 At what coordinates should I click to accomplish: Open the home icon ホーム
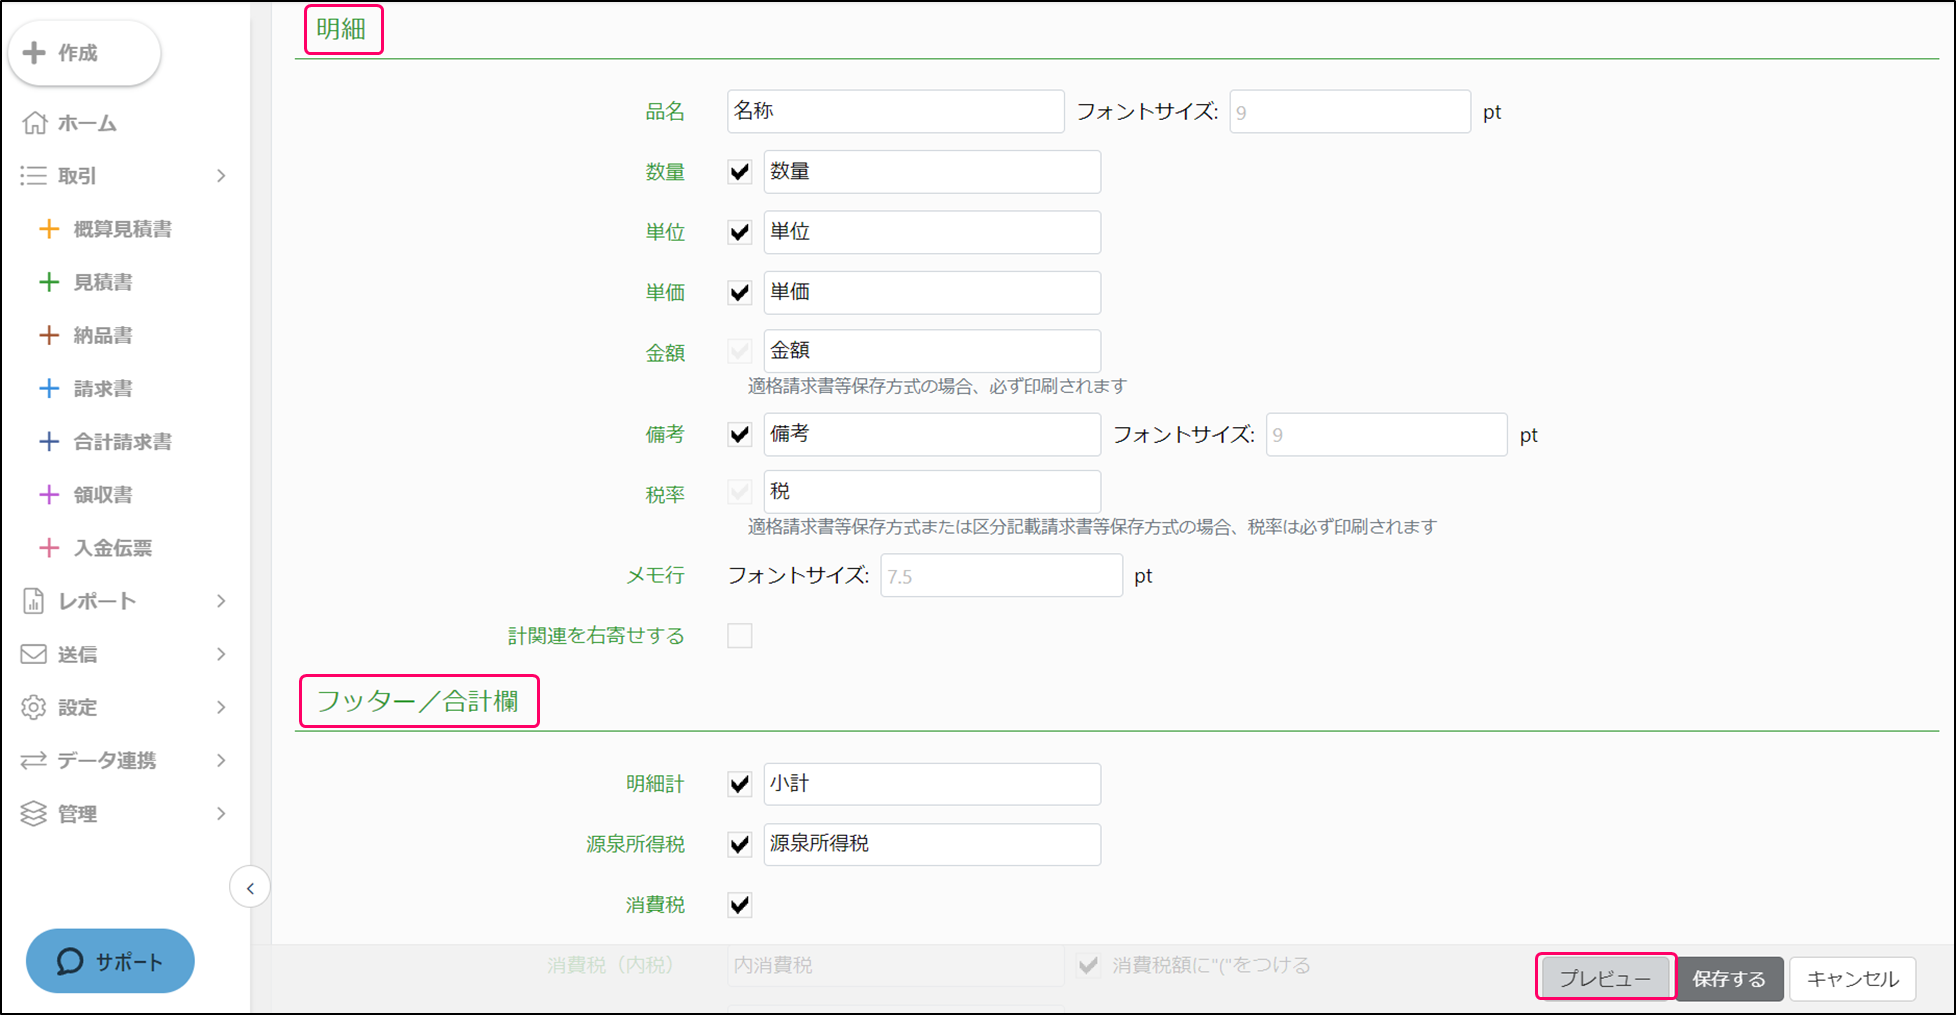tap(35, 123)
